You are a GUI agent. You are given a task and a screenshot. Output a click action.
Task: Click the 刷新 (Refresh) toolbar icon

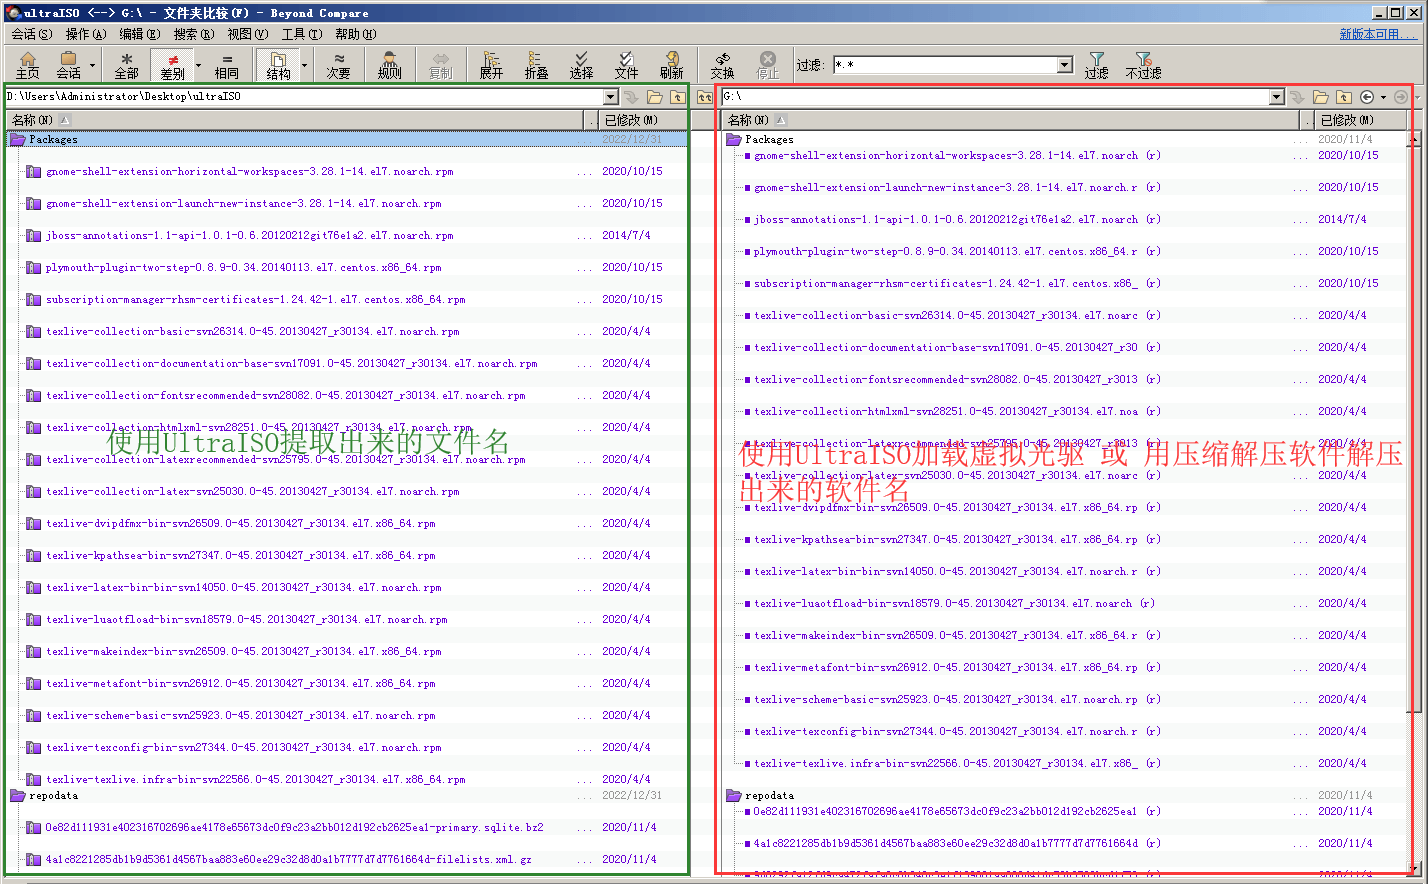(671, 65)
